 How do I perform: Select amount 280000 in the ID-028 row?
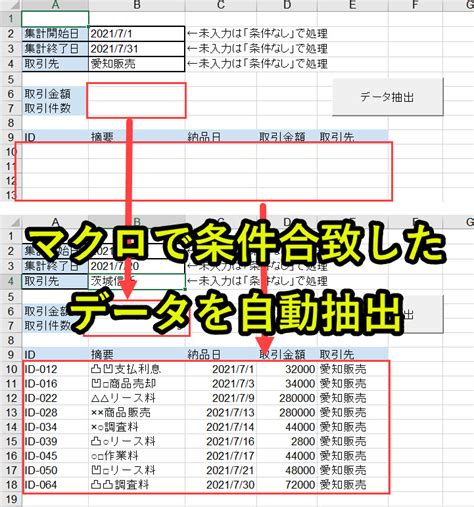(287, 412)
